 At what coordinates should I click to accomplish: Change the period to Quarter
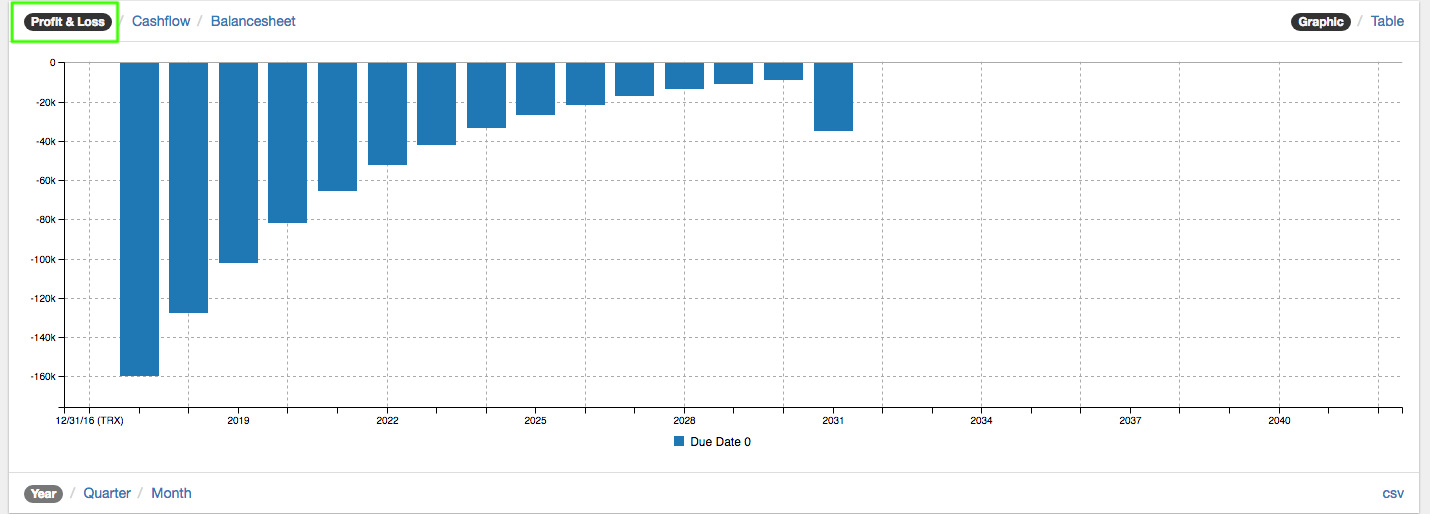pyautogui.click(x=107, y=493)
